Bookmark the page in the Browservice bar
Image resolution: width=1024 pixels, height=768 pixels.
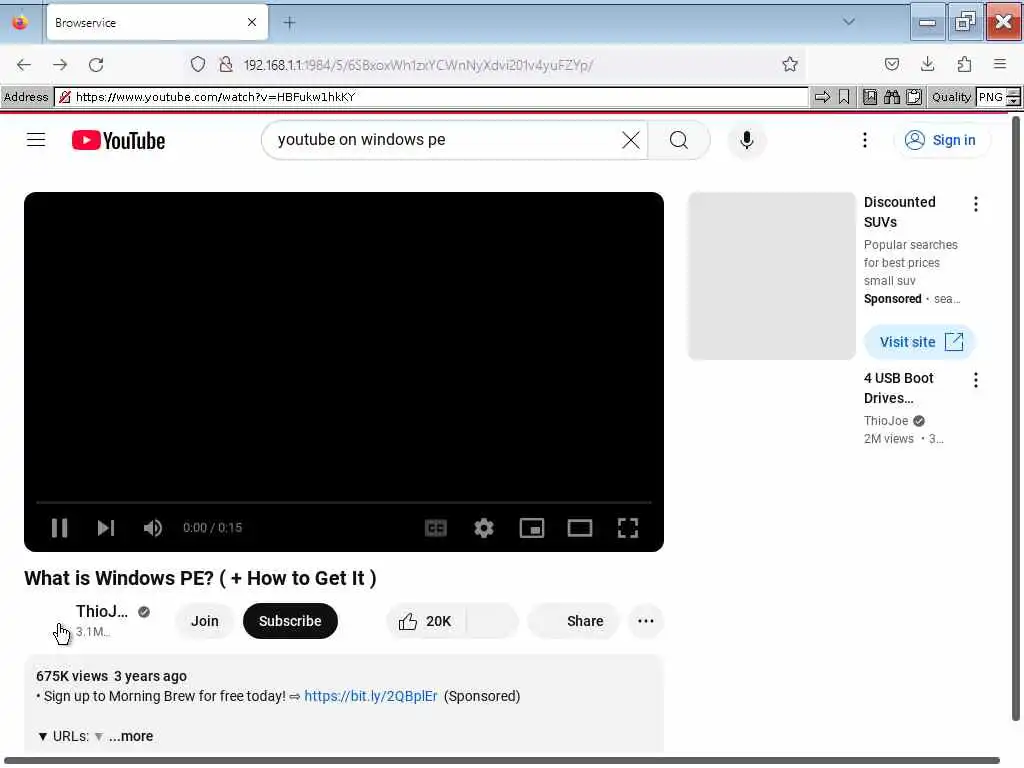[x=844, y=97]
